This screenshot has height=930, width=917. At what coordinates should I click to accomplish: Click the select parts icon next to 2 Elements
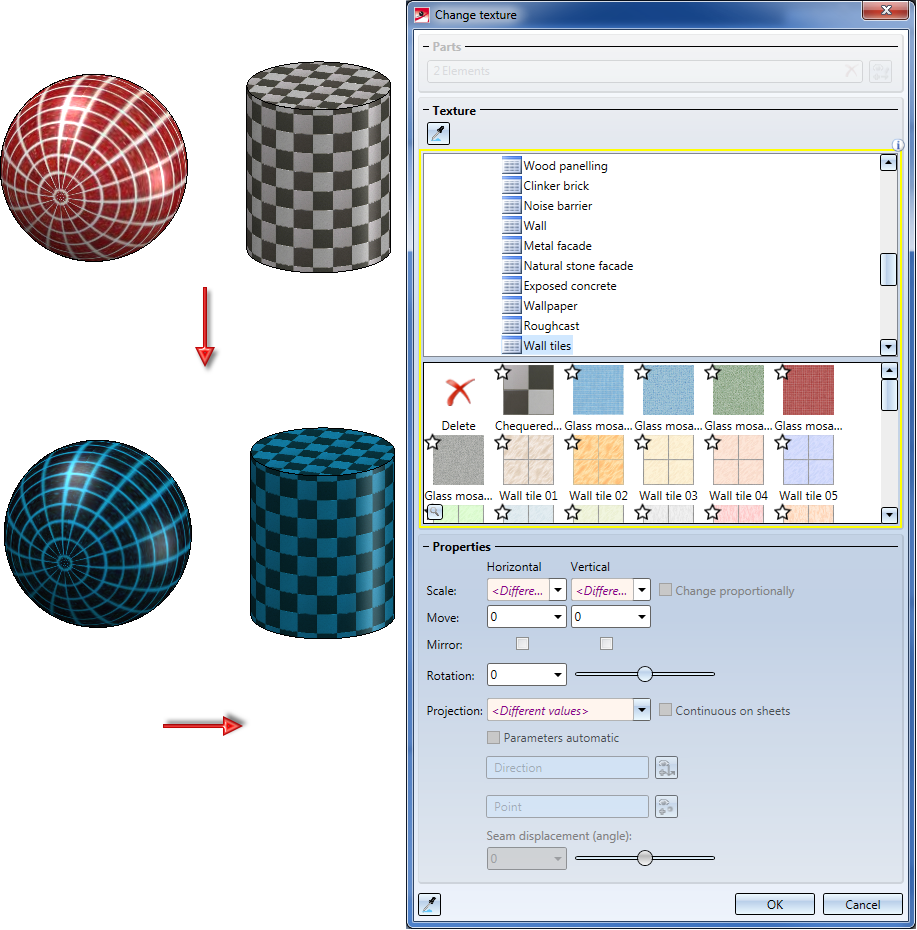tap(880, 71)
